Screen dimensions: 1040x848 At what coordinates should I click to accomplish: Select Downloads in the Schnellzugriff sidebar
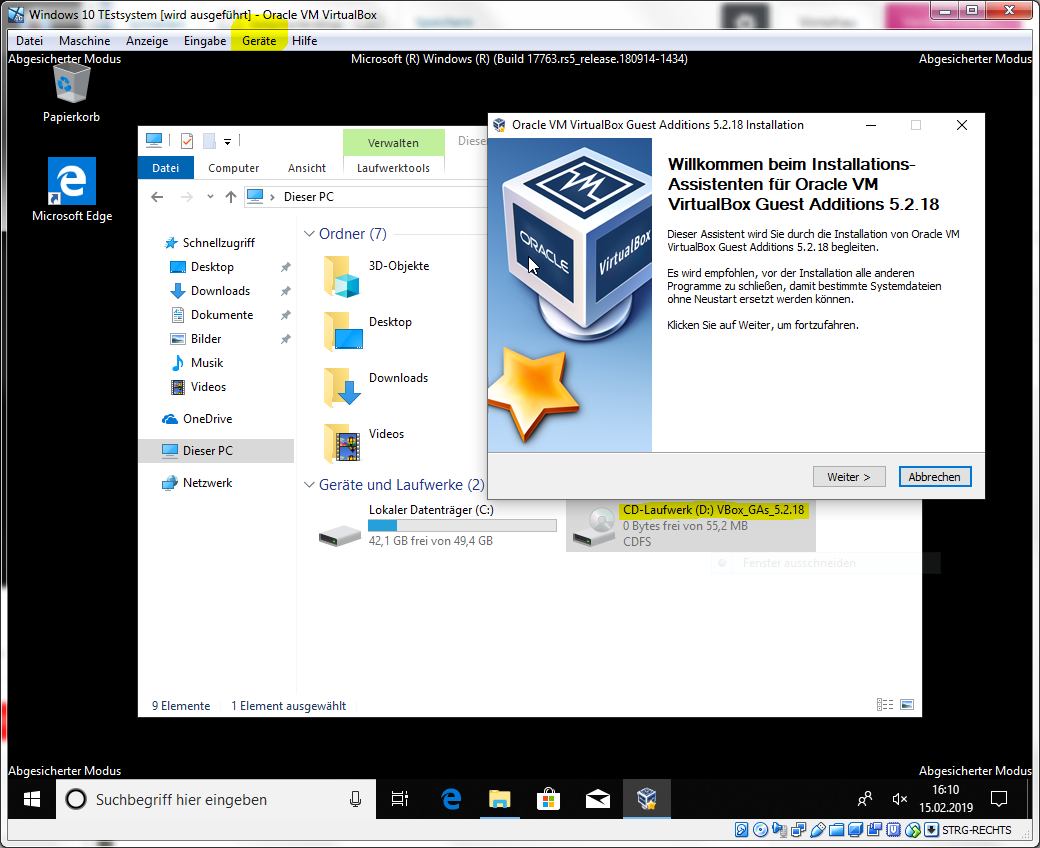click(x=220, y=291)
